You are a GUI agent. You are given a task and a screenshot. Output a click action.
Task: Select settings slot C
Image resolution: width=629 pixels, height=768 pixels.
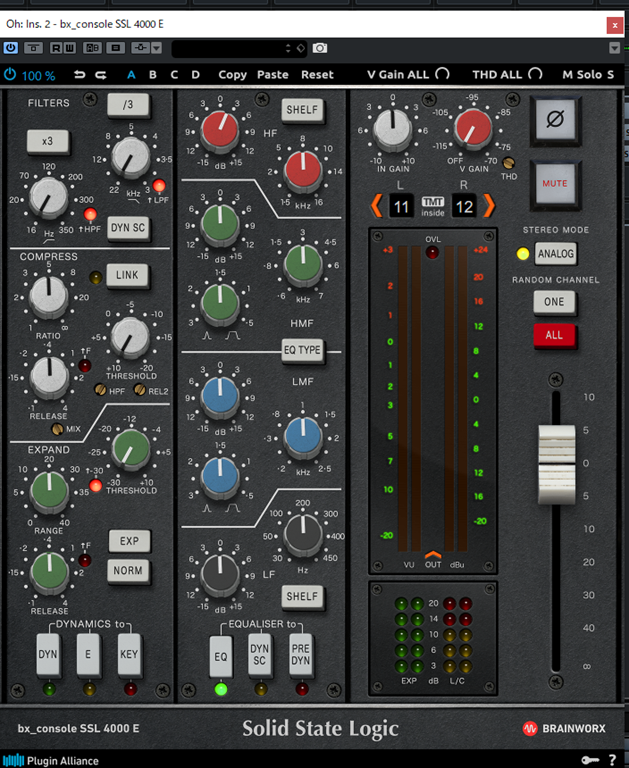coord(174,75)
